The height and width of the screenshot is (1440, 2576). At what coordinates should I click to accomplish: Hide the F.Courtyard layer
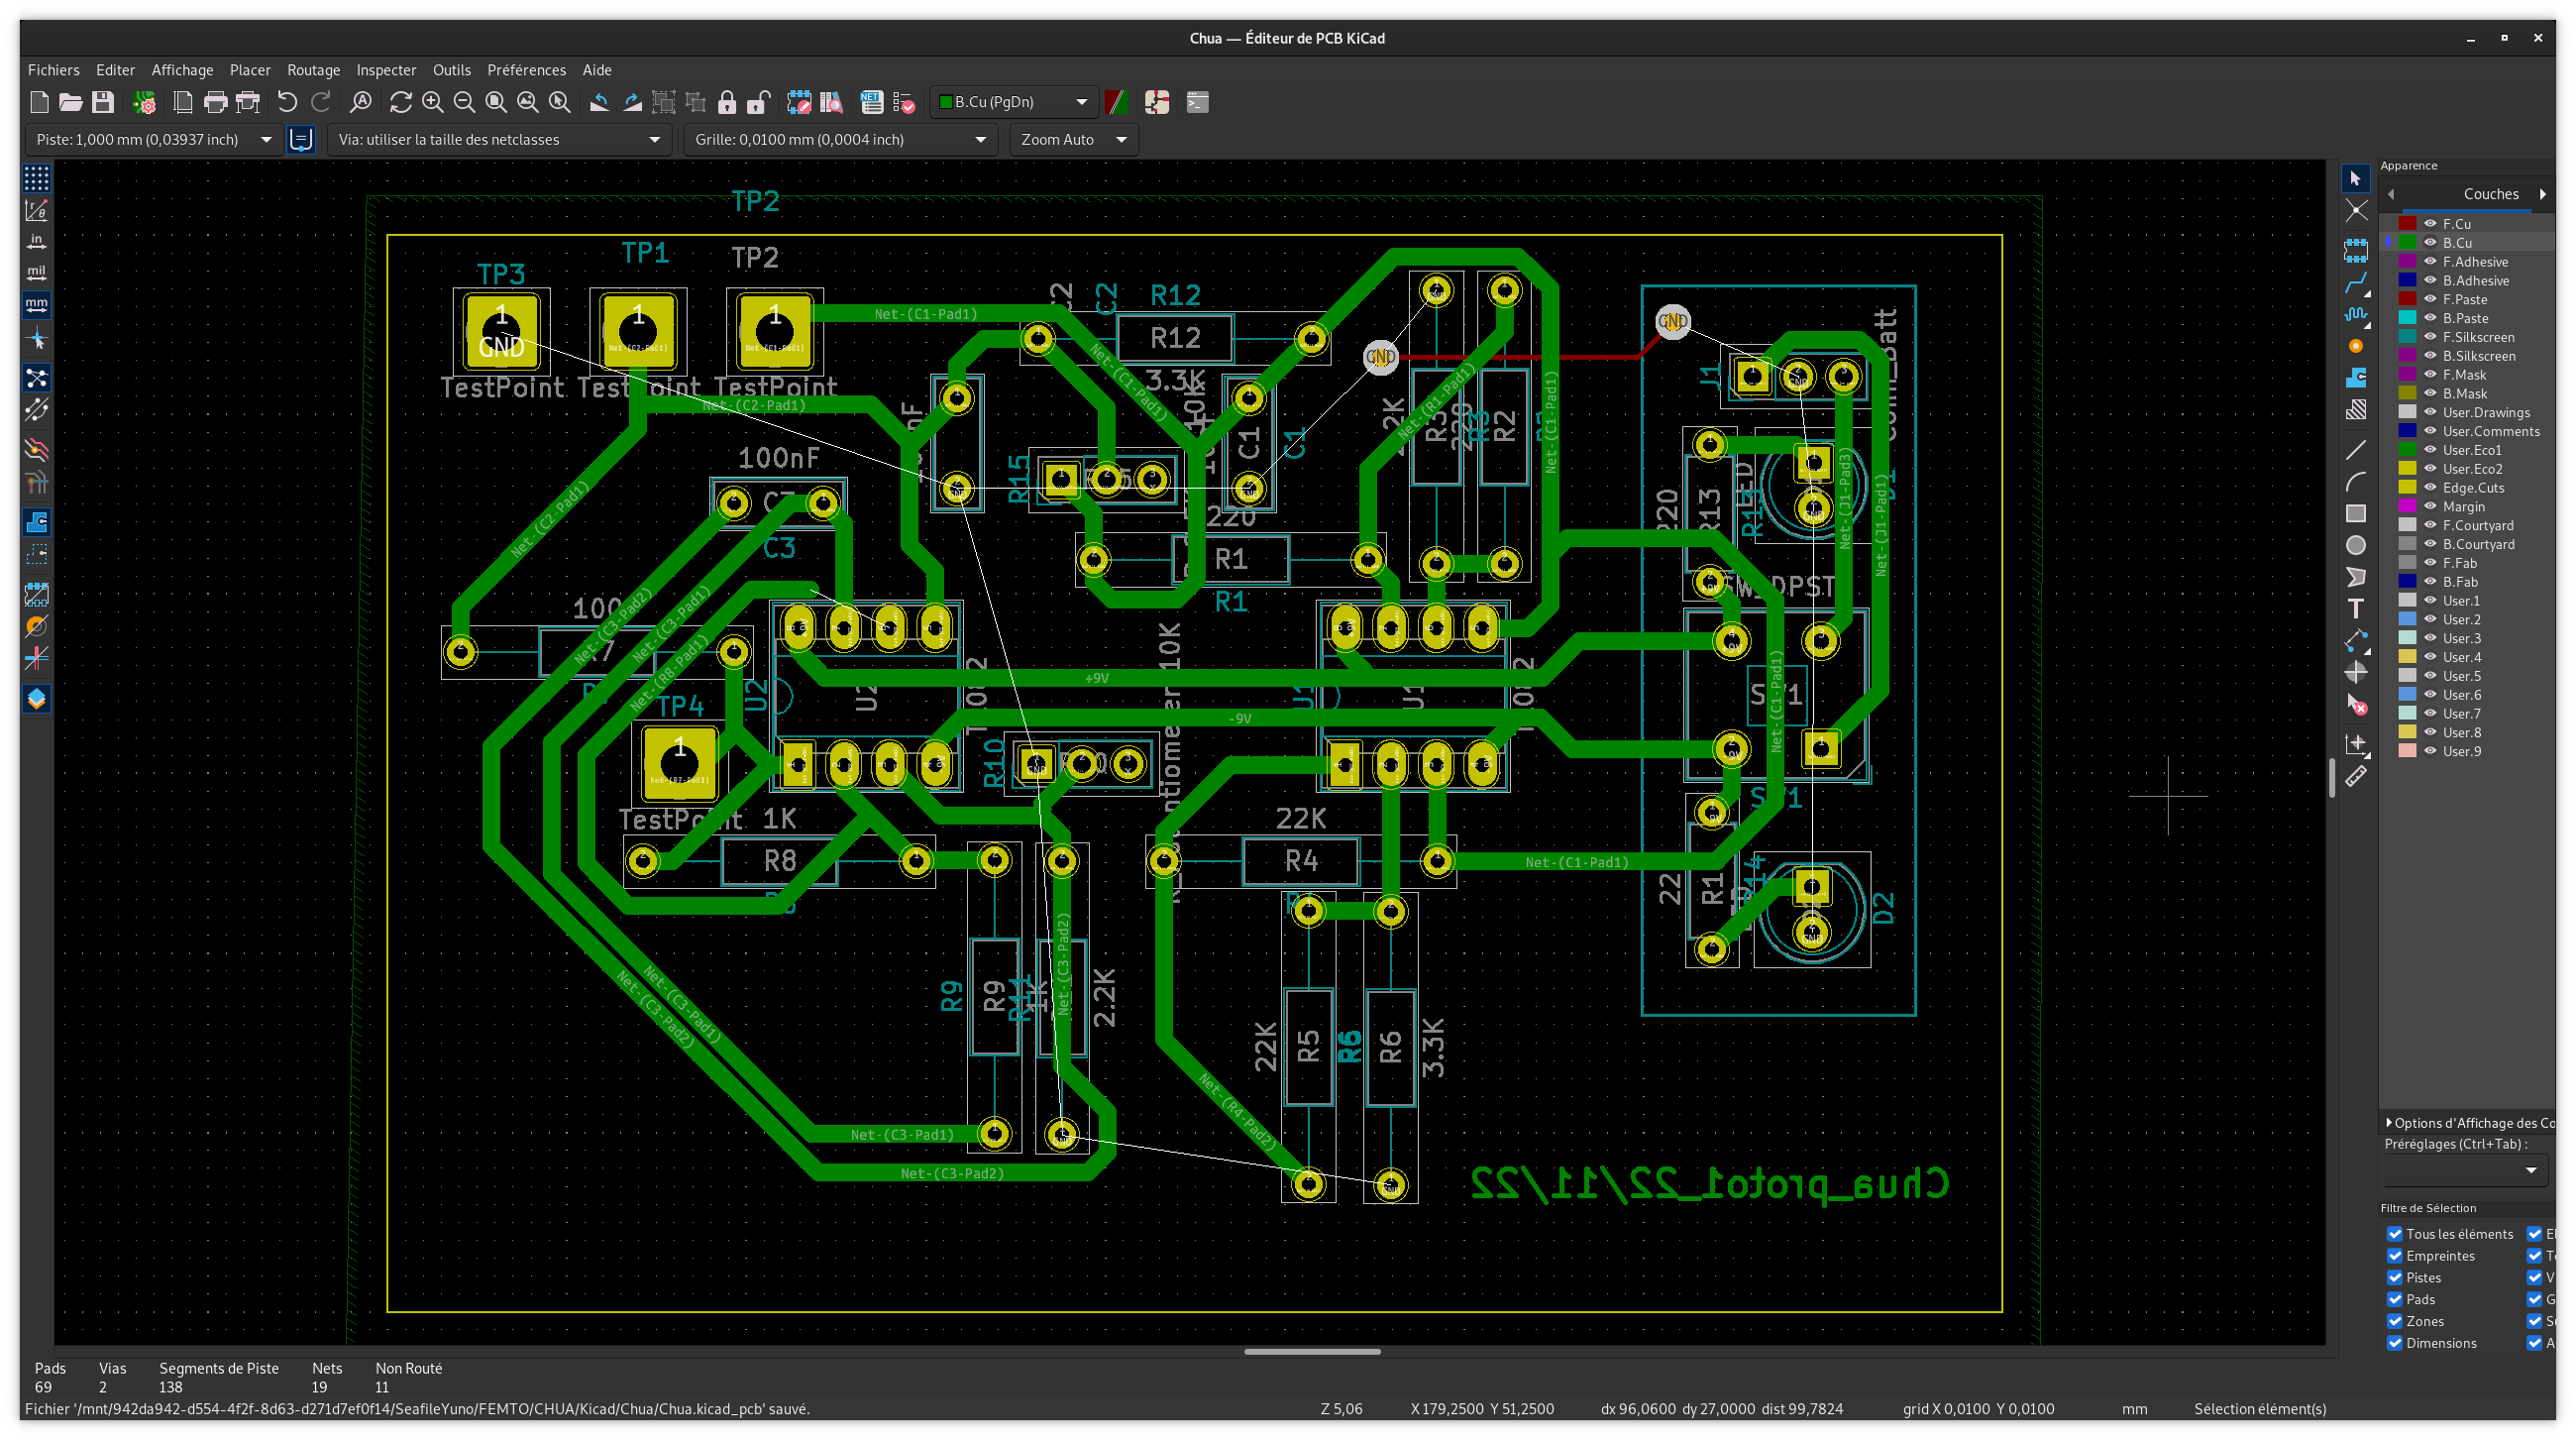point(2430,525)
